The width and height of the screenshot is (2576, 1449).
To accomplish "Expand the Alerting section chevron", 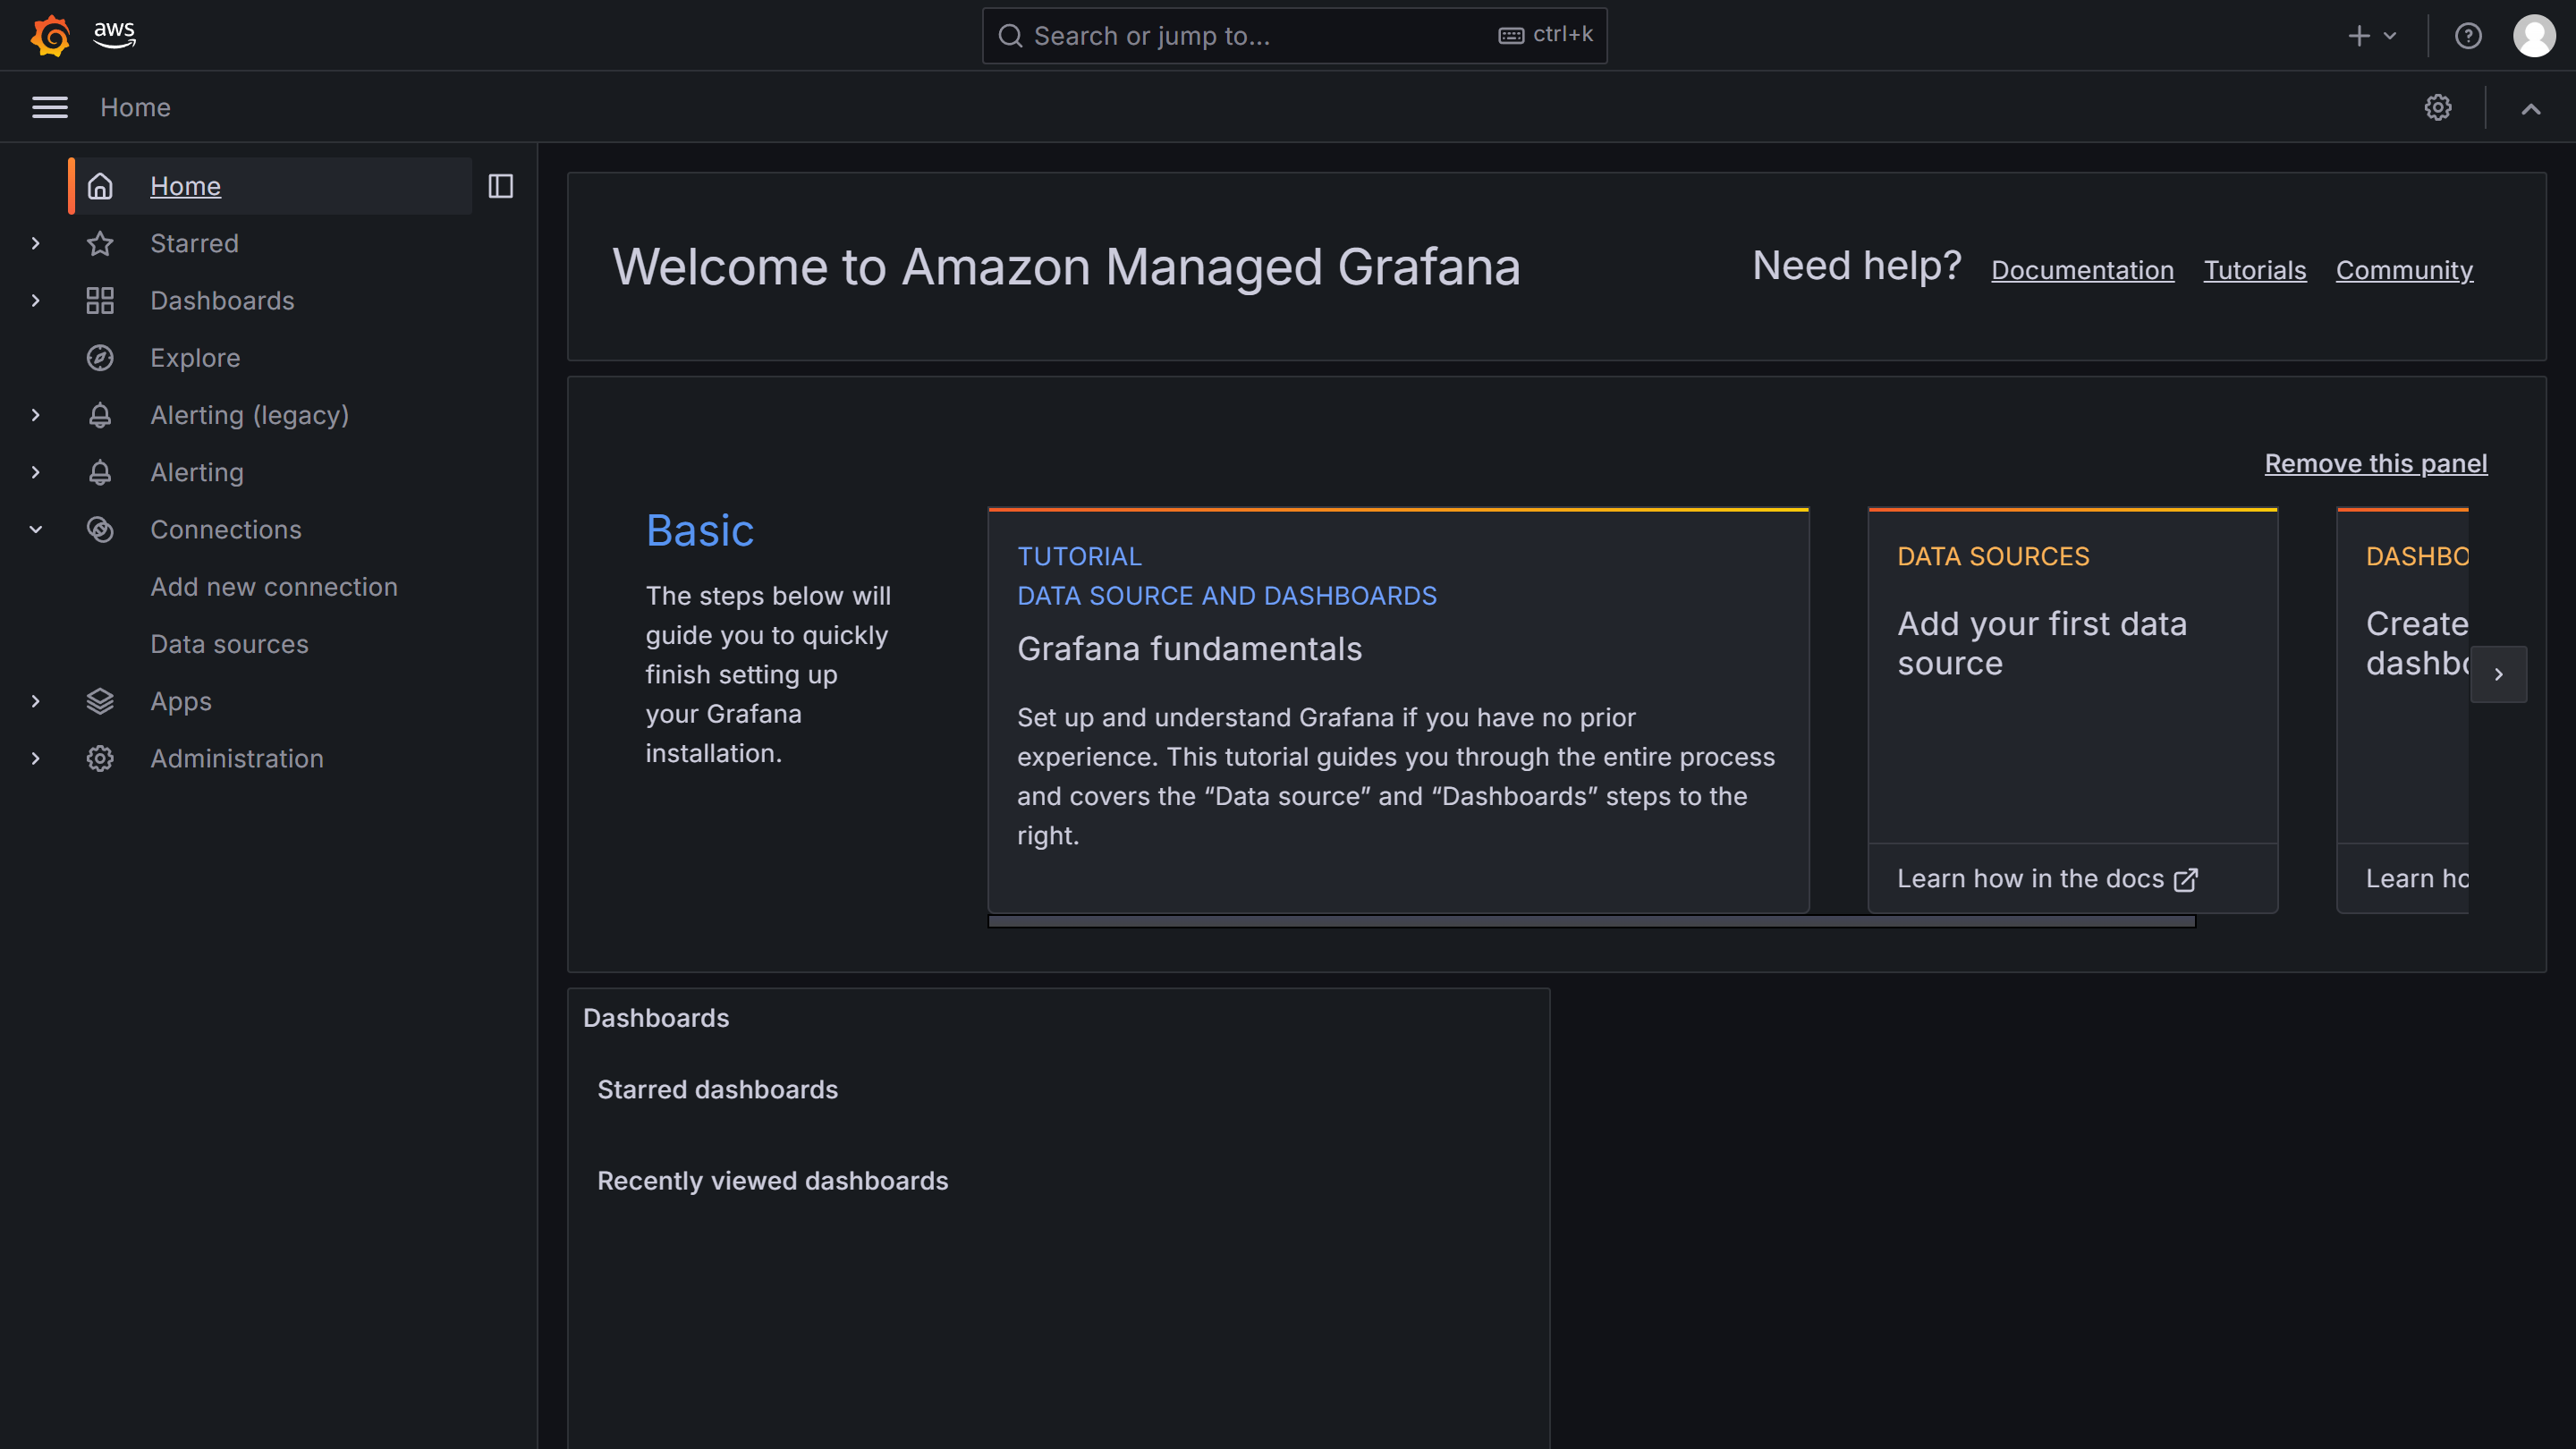I will 36,472.
